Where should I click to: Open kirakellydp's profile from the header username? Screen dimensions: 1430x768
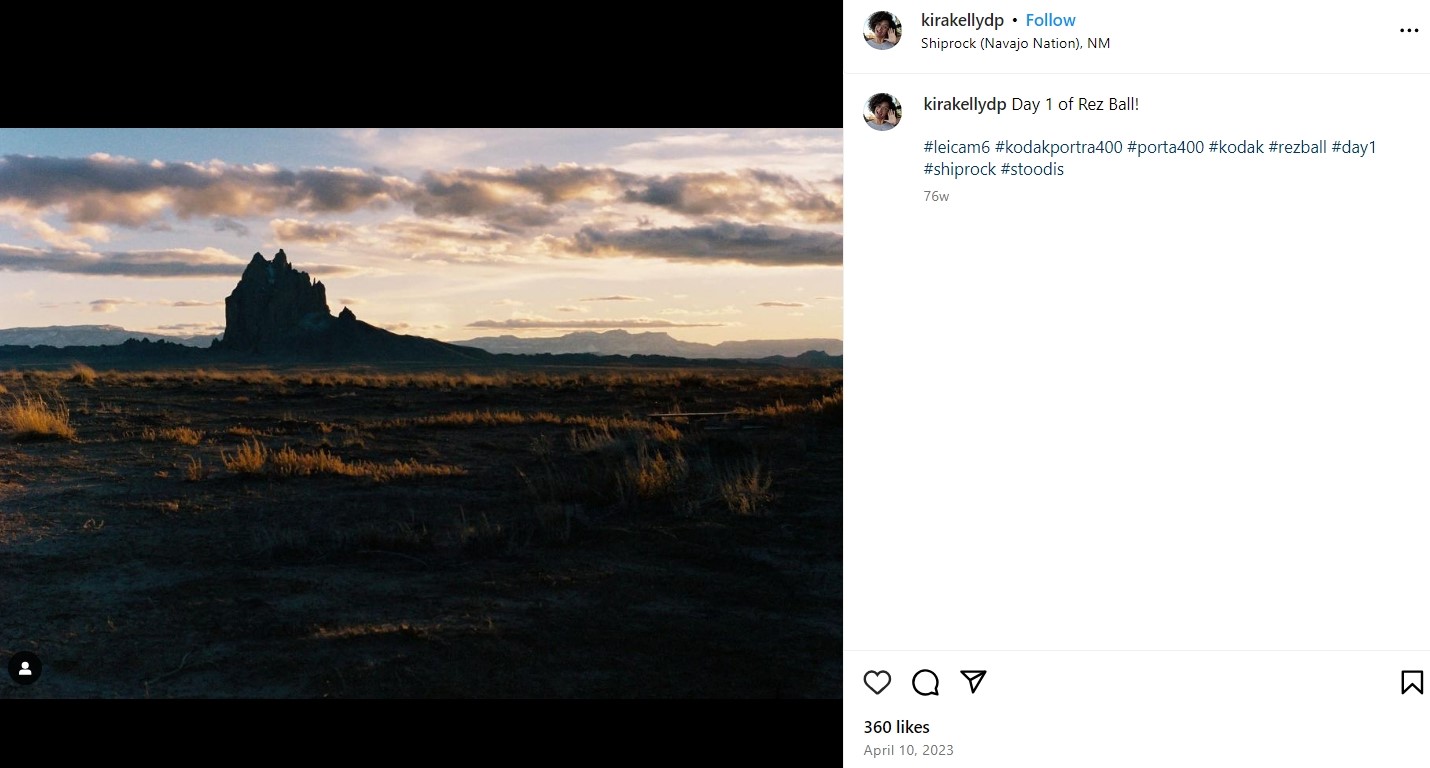(962, 20)
